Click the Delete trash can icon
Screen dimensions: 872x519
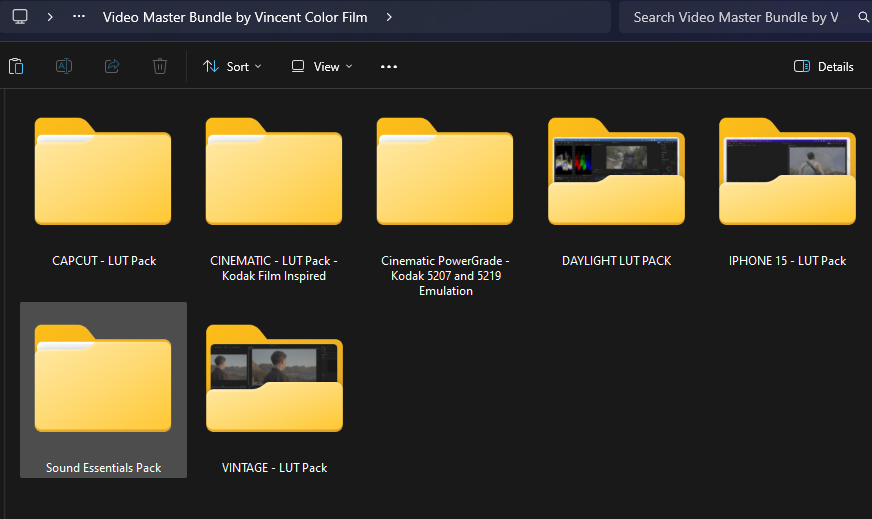point(160,66)
